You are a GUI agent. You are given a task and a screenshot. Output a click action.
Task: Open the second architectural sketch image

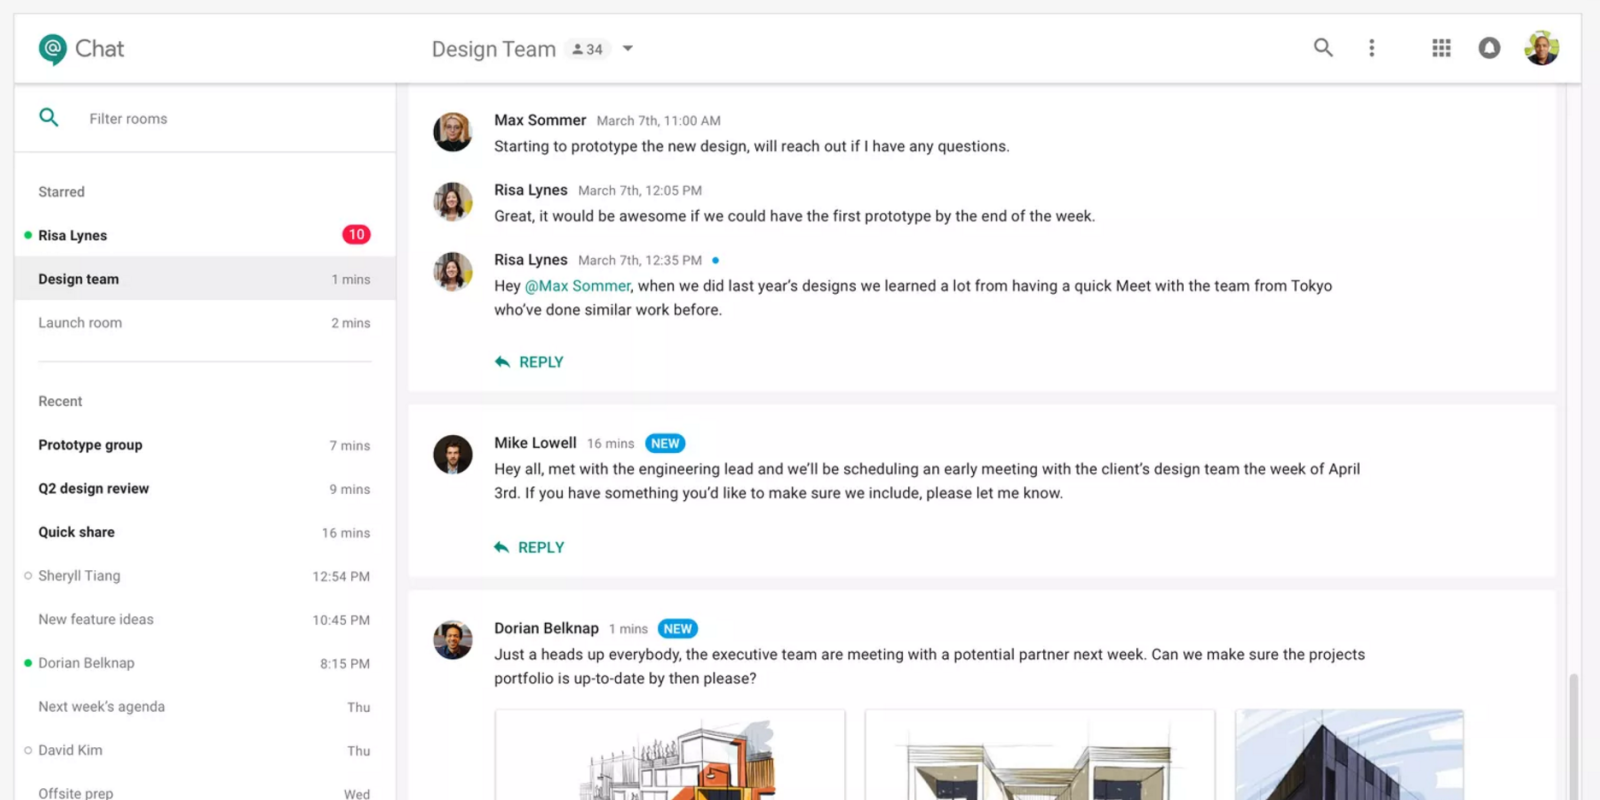click(1040, 755)
